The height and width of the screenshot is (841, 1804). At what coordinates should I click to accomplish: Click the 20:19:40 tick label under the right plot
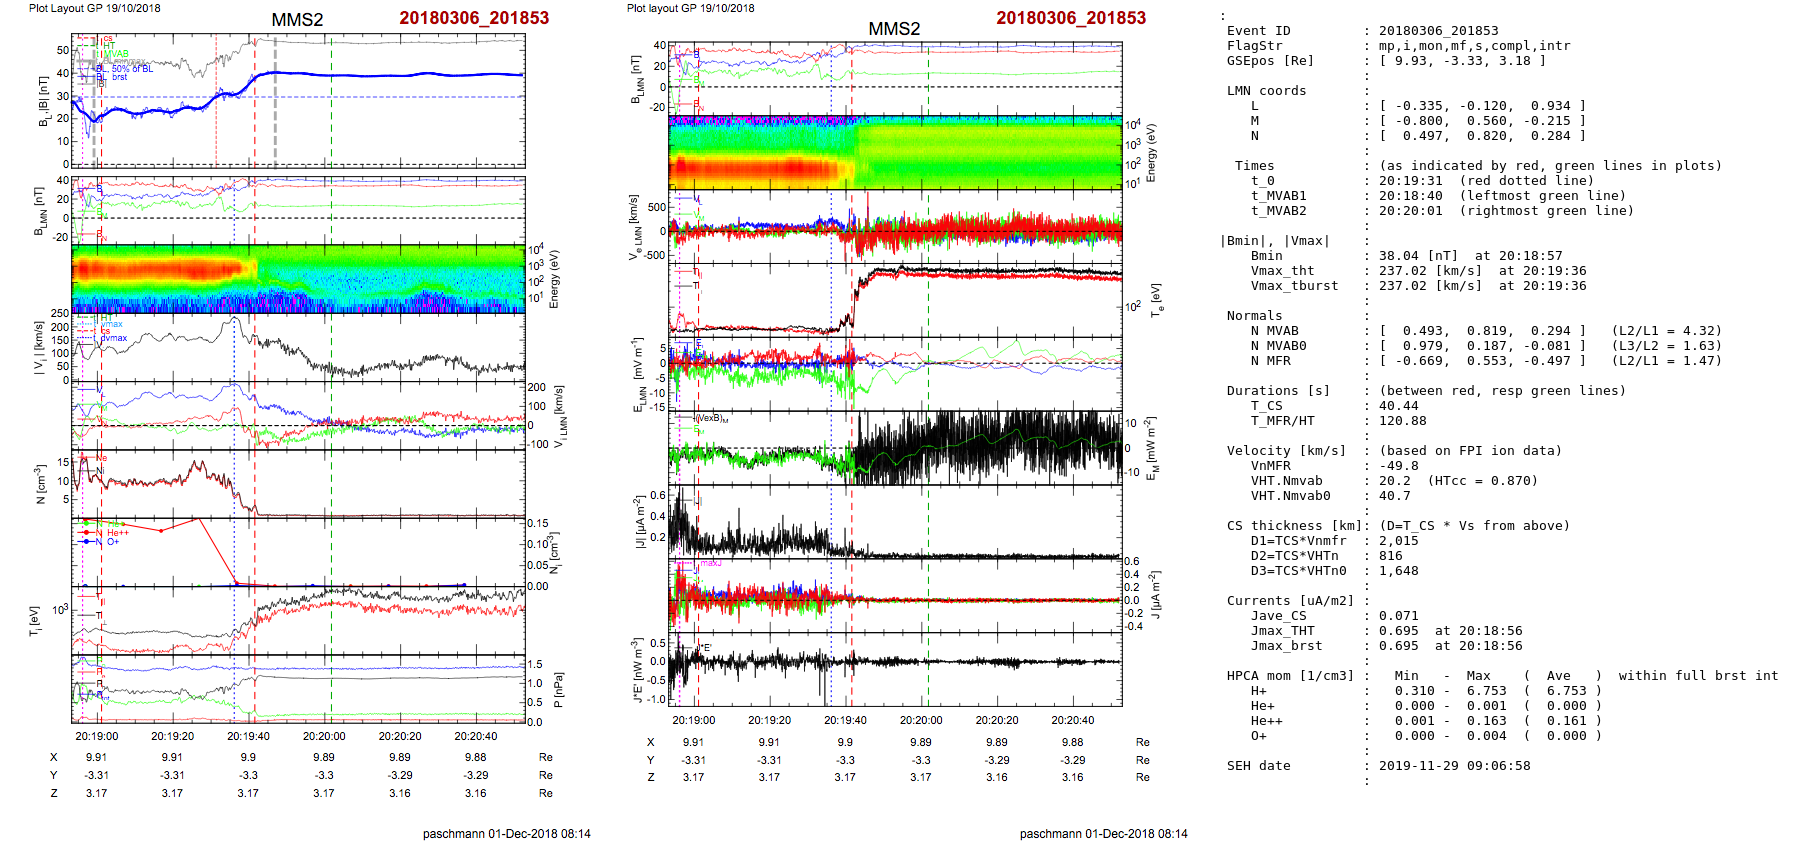tap(845, 720)
